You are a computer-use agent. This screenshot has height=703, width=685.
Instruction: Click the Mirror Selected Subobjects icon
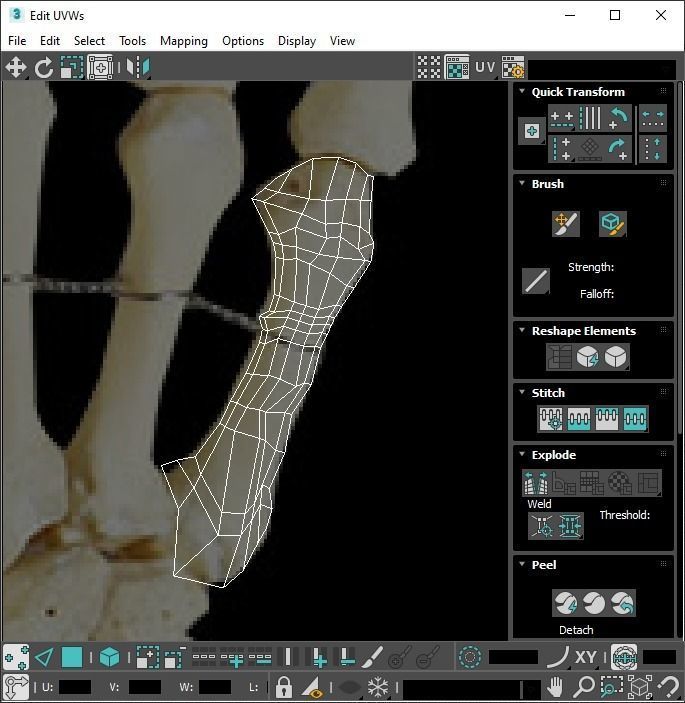point(138,67)
